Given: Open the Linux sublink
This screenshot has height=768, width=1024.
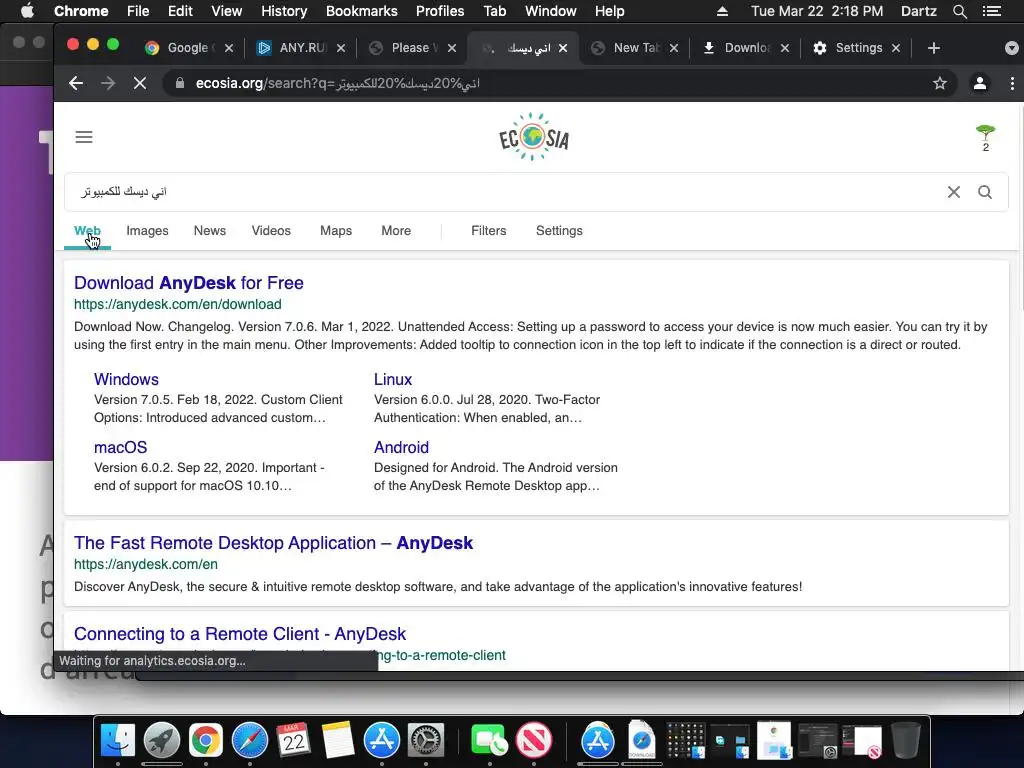Looking at the screenshot, I should [393, 379].
